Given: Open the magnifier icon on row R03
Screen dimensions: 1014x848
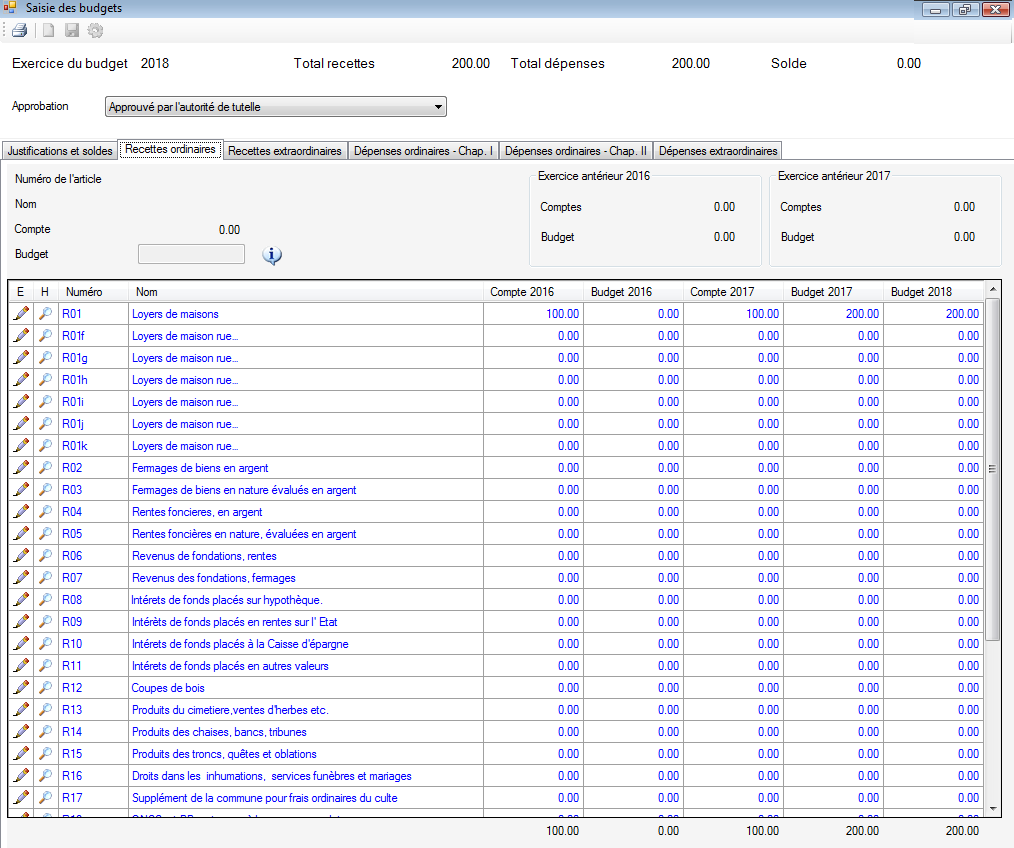Looking at the screenshot, I should click(45, 490).
